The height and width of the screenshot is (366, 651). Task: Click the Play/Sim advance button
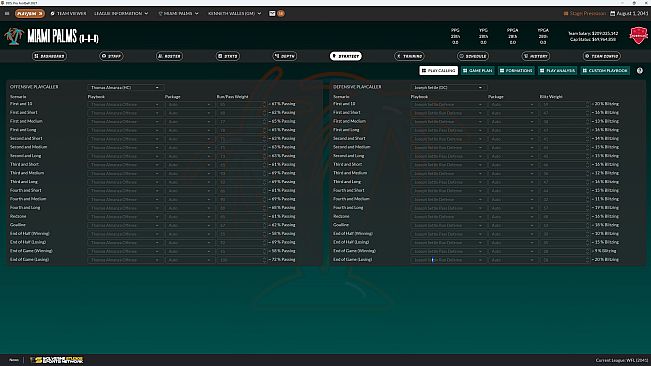coord(29,14)
